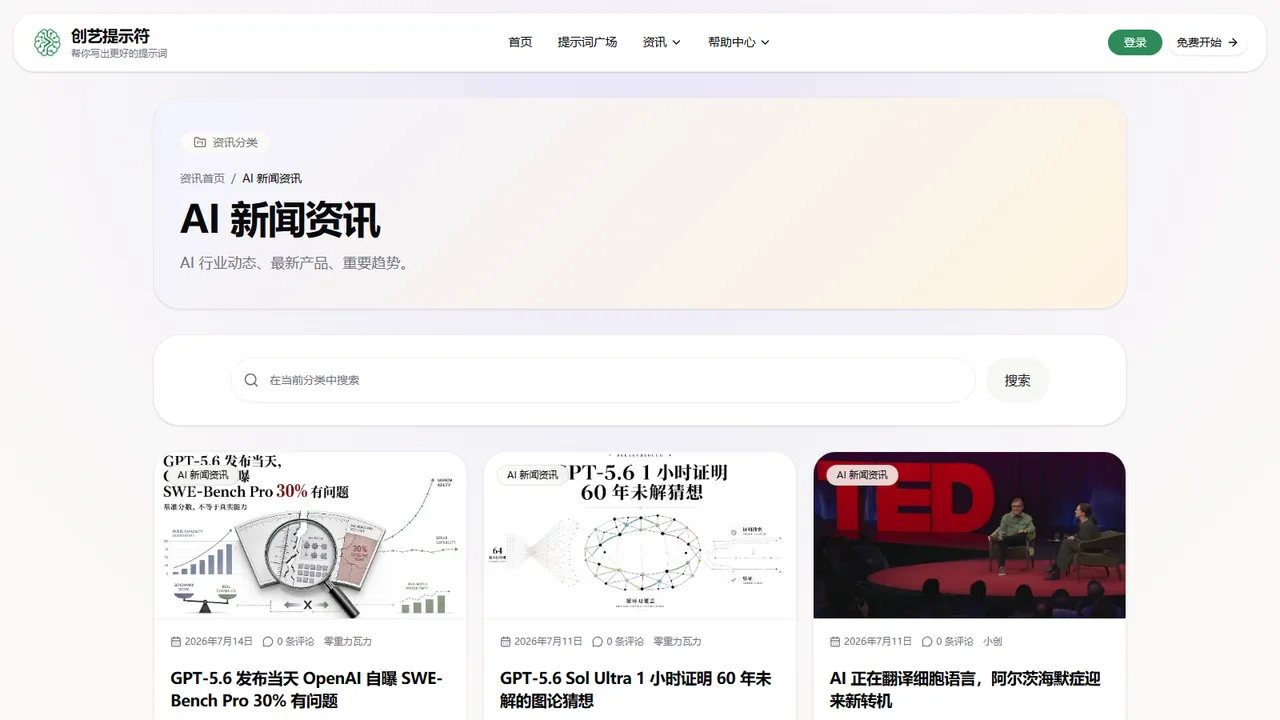The height and width of the screenshot is (720, 1280).
Task: Click the green 登录 button
Action: 1135,42
